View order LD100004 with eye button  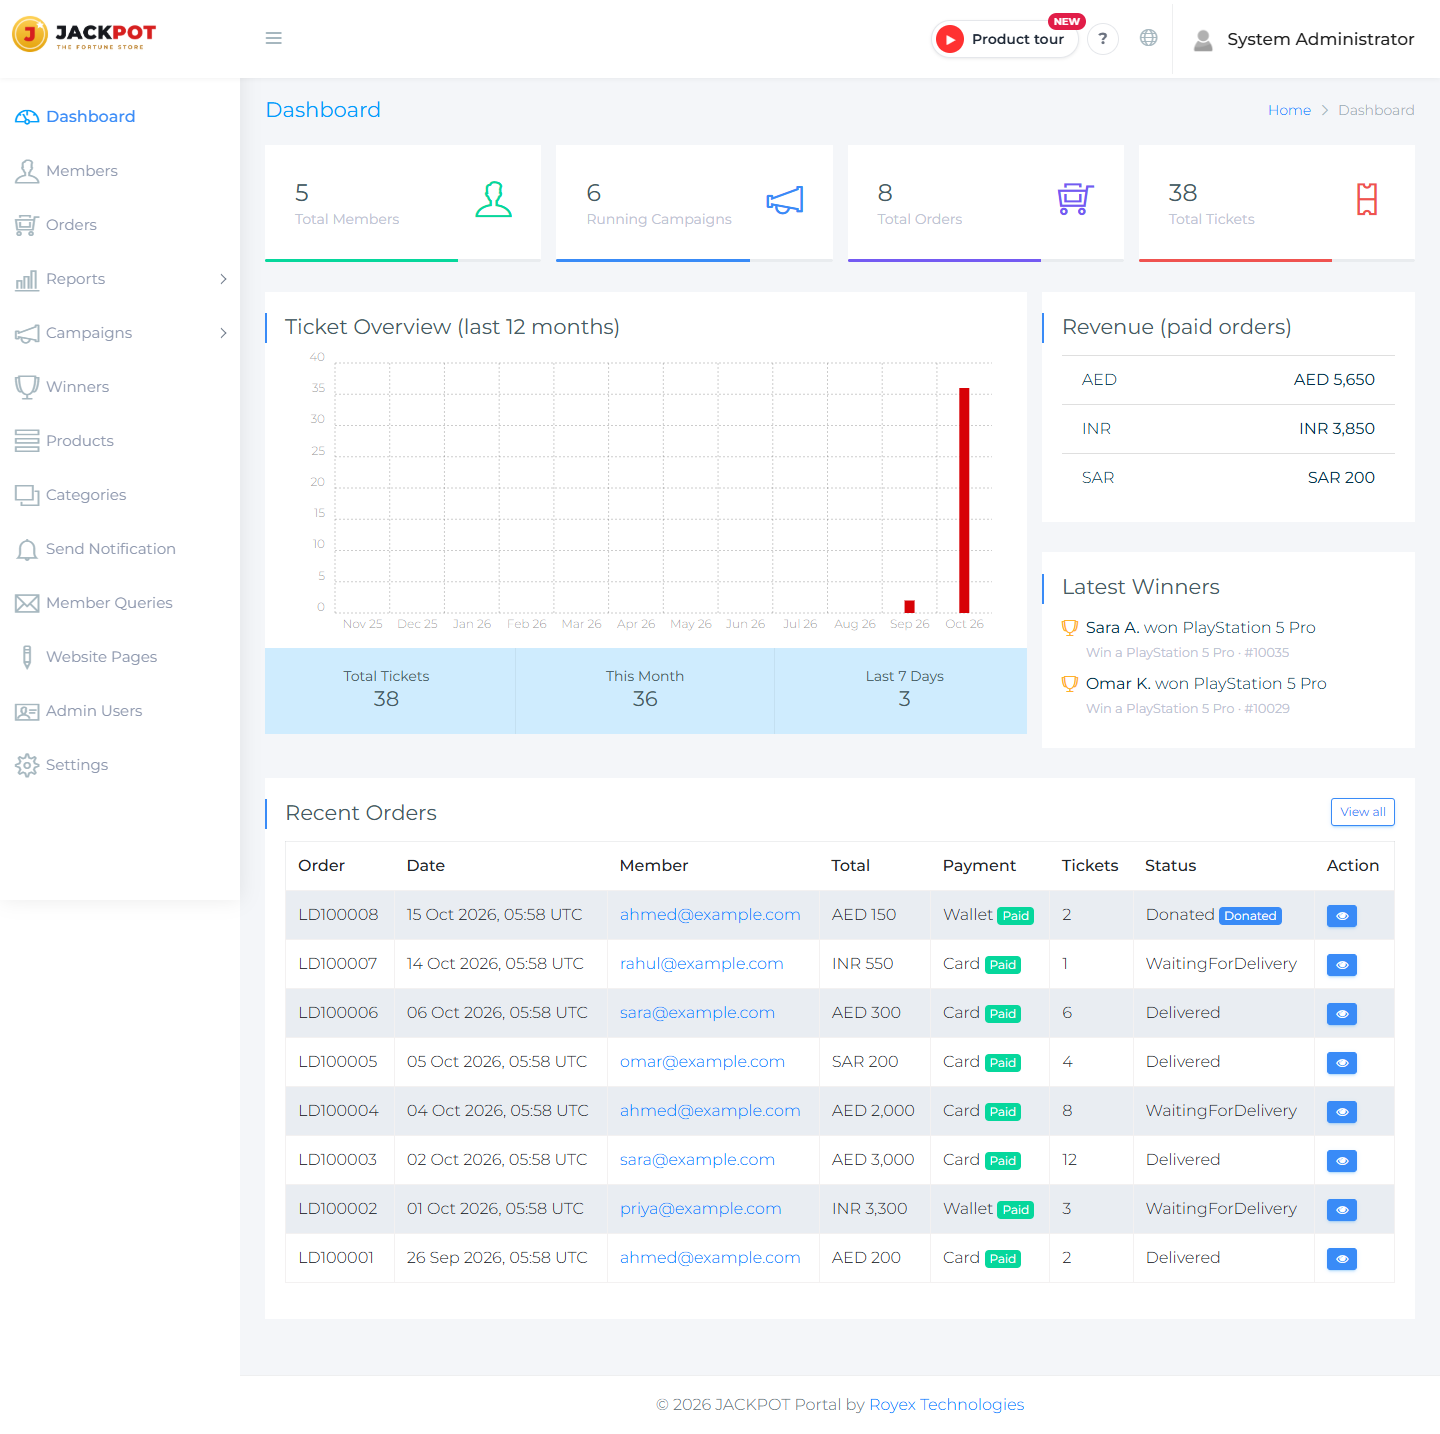1342,1112
